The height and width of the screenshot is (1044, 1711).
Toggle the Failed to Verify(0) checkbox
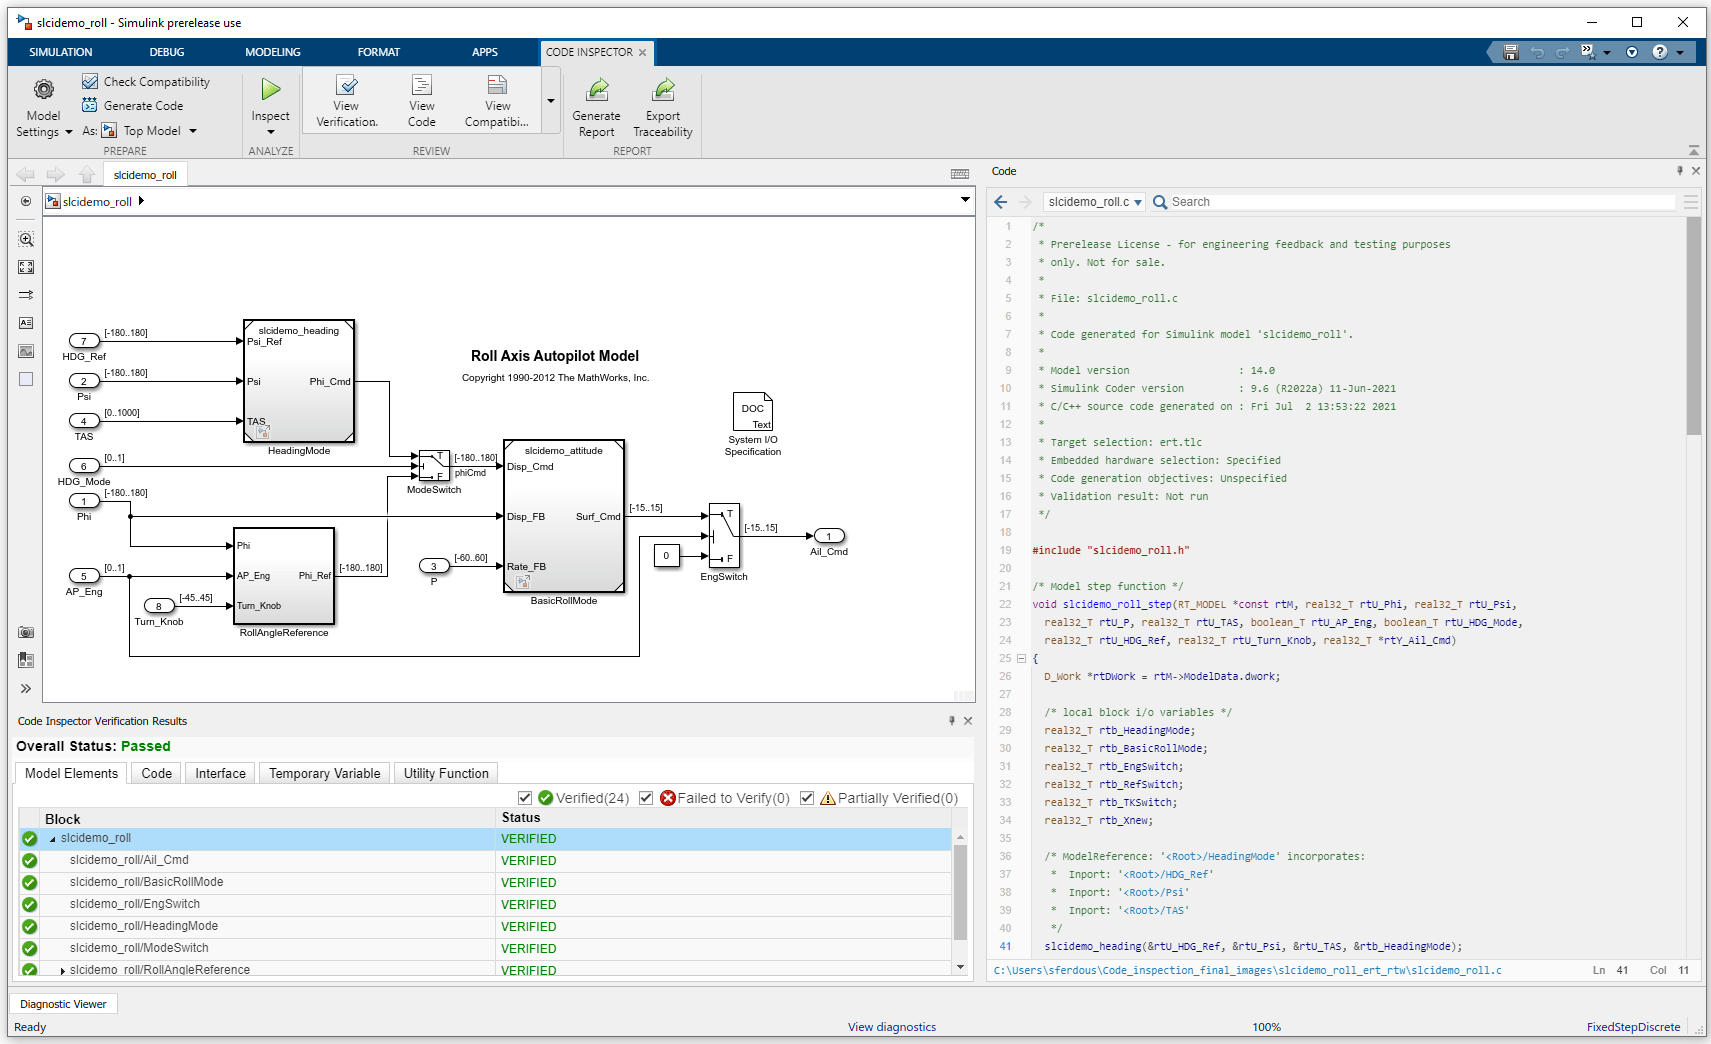(x=646, y=798)
